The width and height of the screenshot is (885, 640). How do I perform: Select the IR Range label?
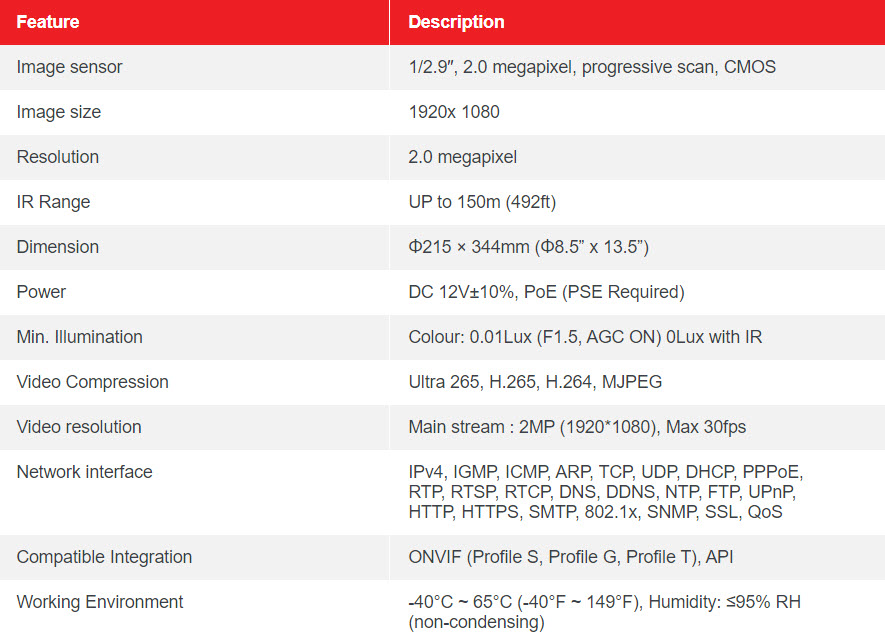pyautogui.click(x=53, y=202)
